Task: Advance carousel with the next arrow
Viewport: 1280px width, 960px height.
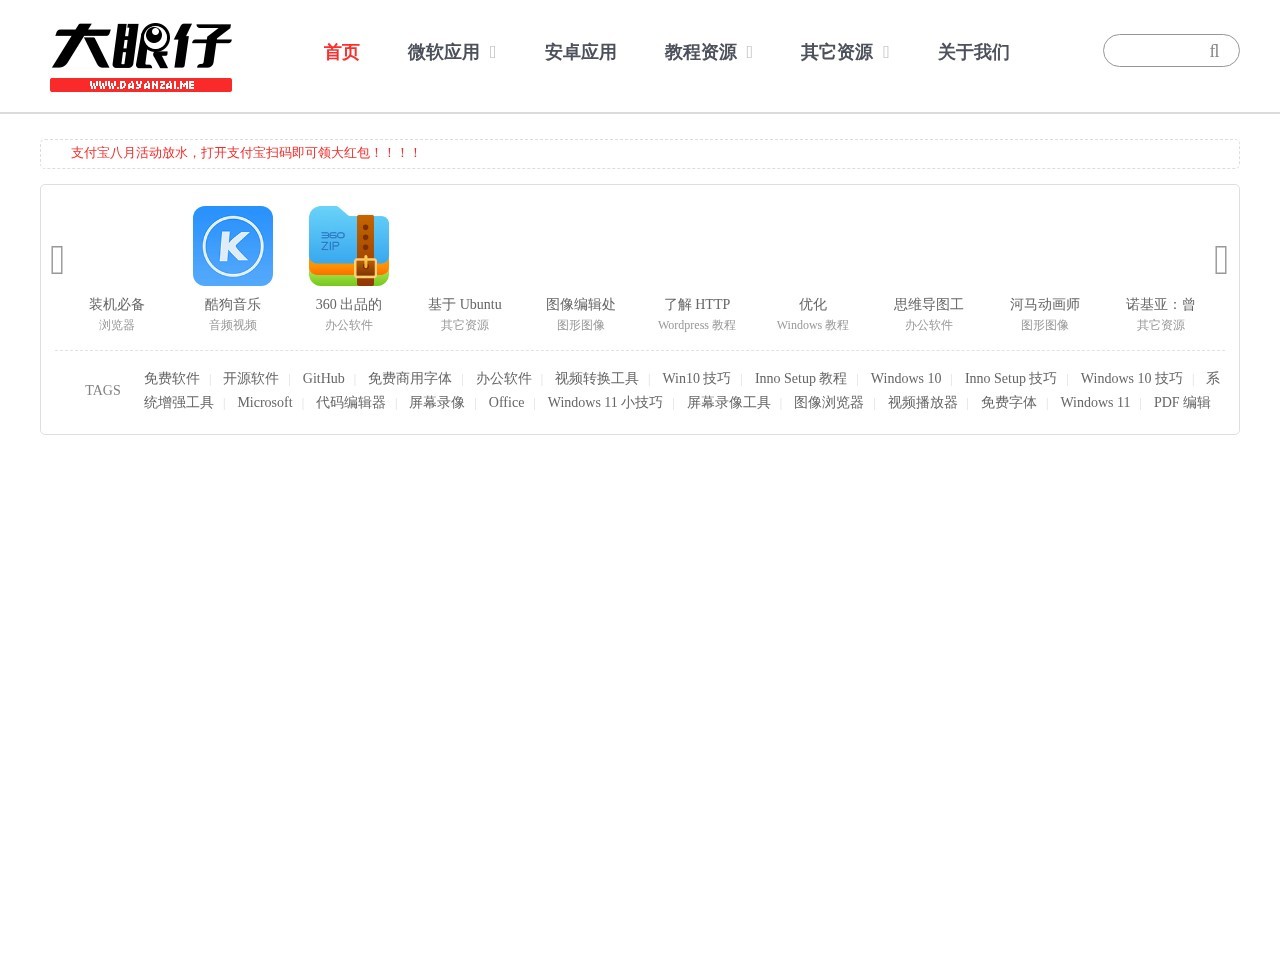Action: coord(1220,260)
